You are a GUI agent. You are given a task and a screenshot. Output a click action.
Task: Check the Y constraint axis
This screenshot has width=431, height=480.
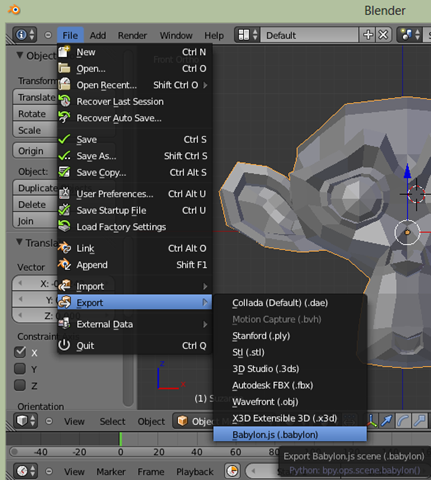pos(20,369)
